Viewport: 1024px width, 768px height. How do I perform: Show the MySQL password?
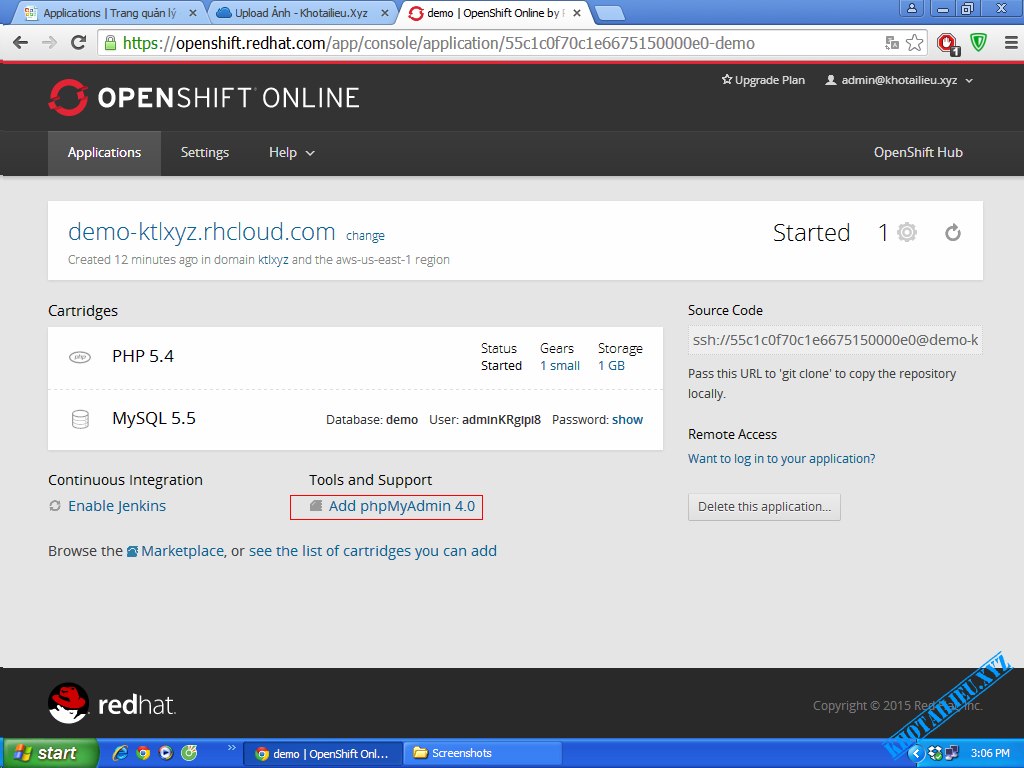(627, 420)
